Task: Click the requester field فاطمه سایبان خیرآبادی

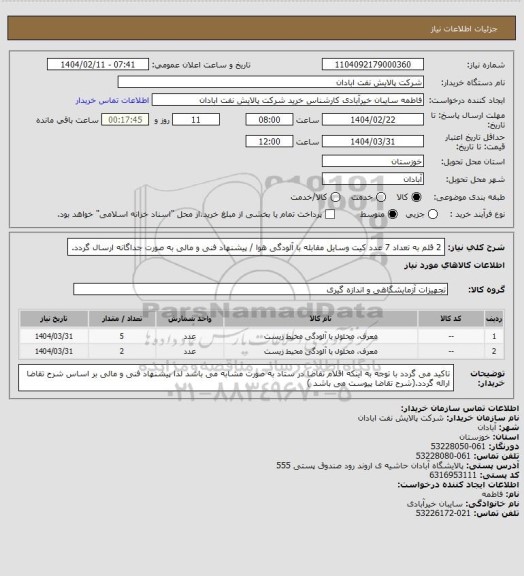Action: (x=288, y=100)
